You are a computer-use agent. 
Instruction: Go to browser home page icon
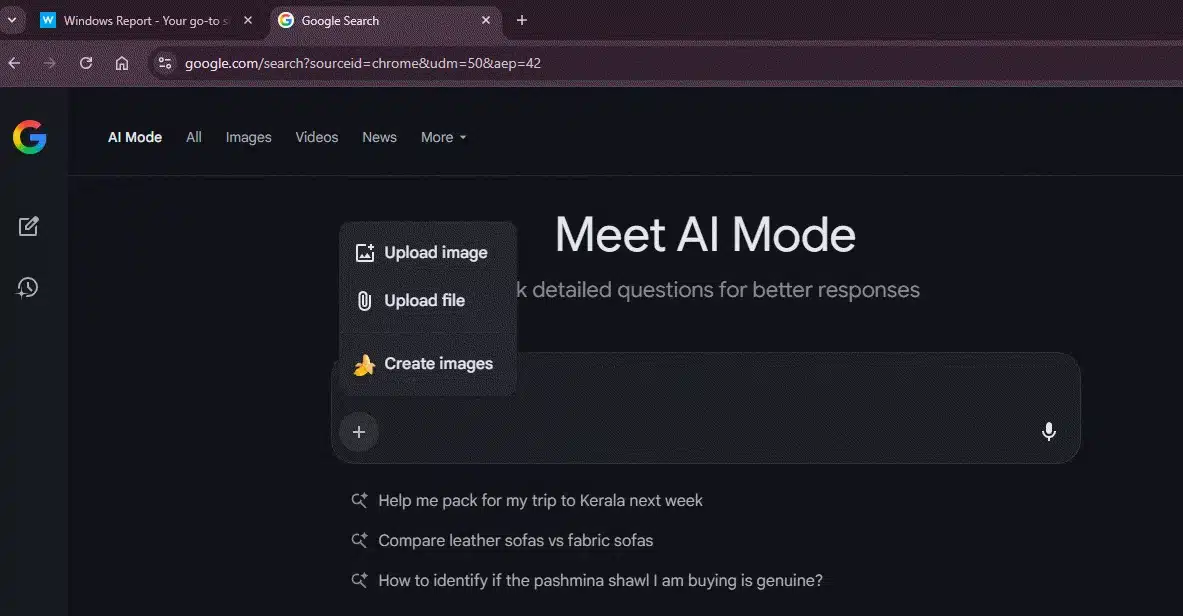pos(122,63)
